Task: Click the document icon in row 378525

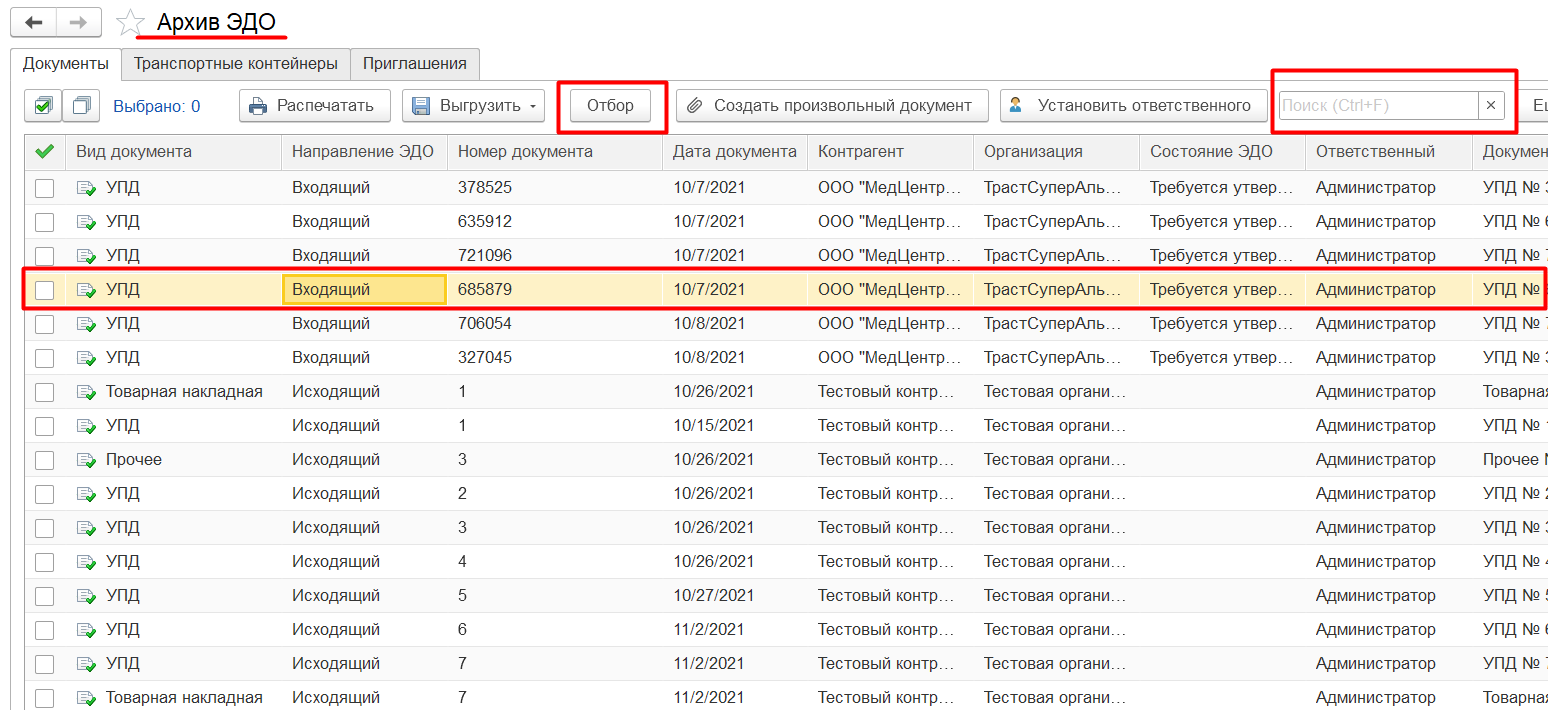Action: coord(87,188)
